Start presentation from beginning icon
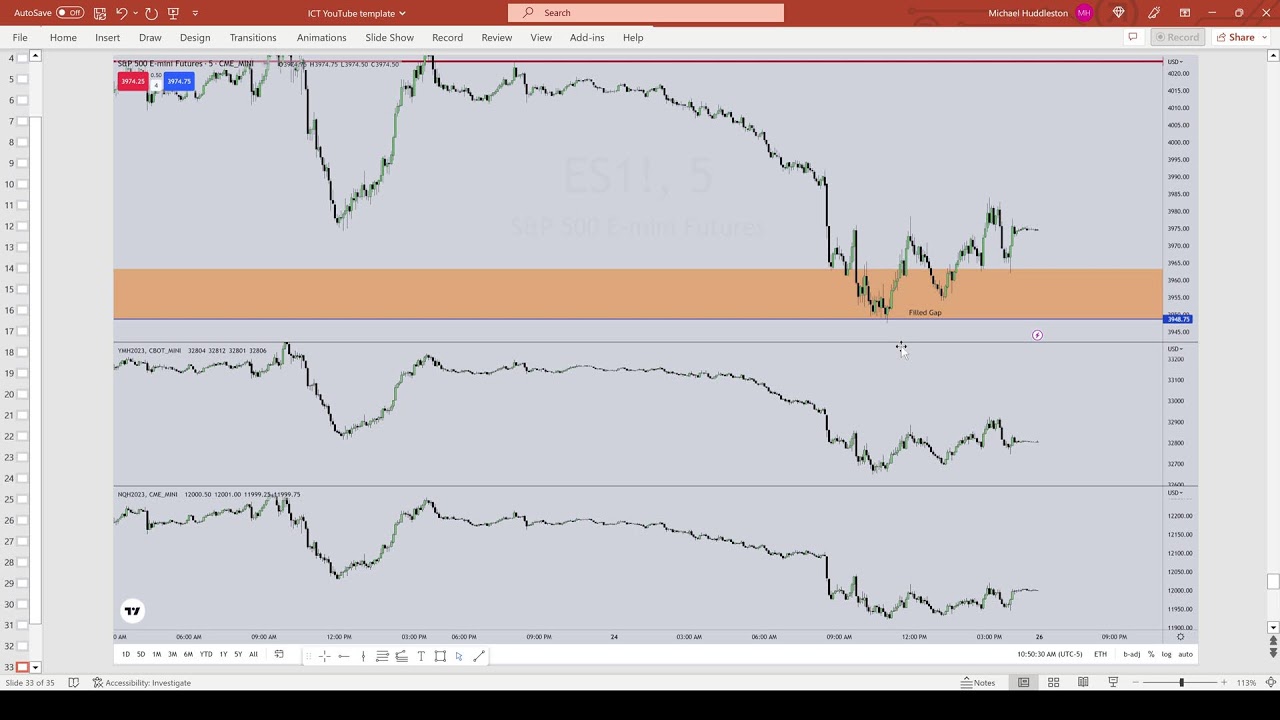This screenshot has width=1280, height=720. tap(174, 13)
